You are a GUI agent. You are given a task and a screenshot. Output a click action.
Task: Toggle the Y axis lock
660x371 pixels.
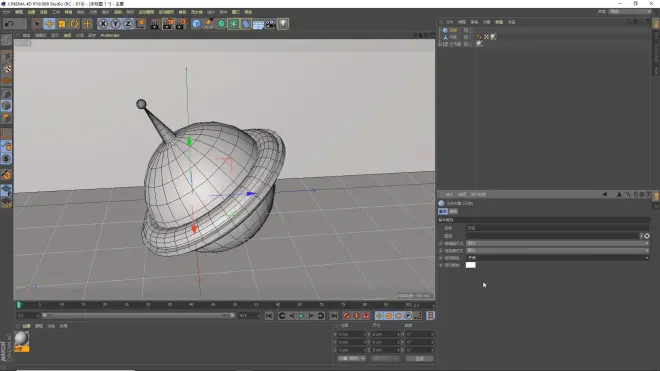click(115, 24)
